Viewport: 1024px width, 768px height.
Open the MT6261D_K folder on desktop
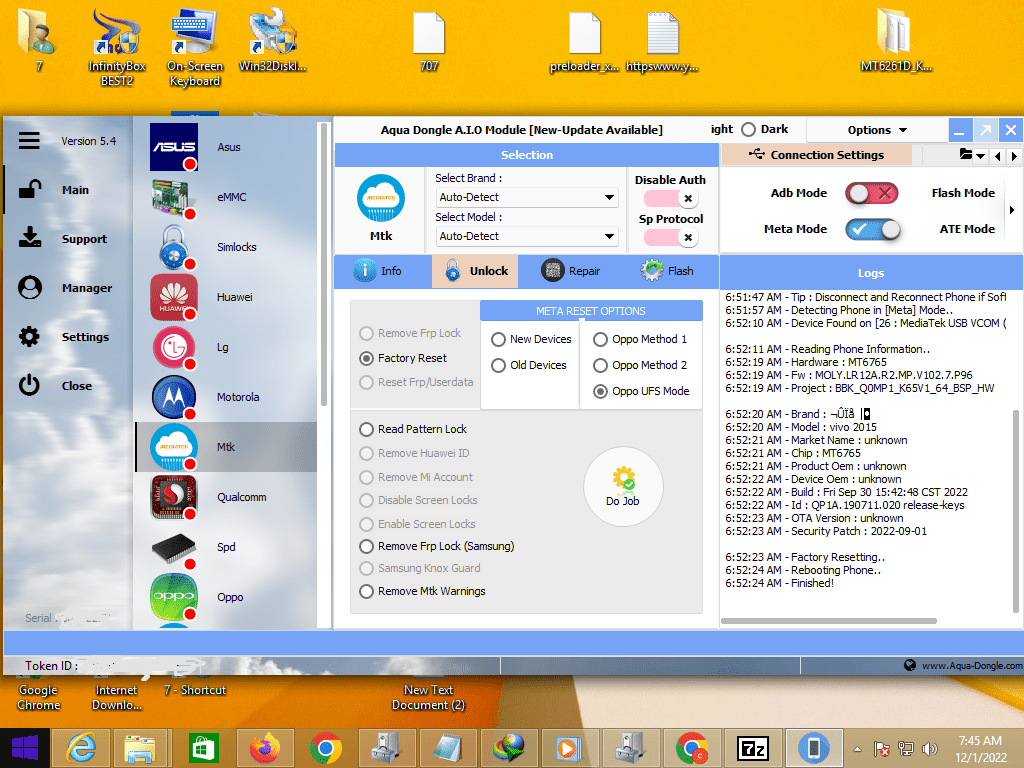[x=895, y=39]
